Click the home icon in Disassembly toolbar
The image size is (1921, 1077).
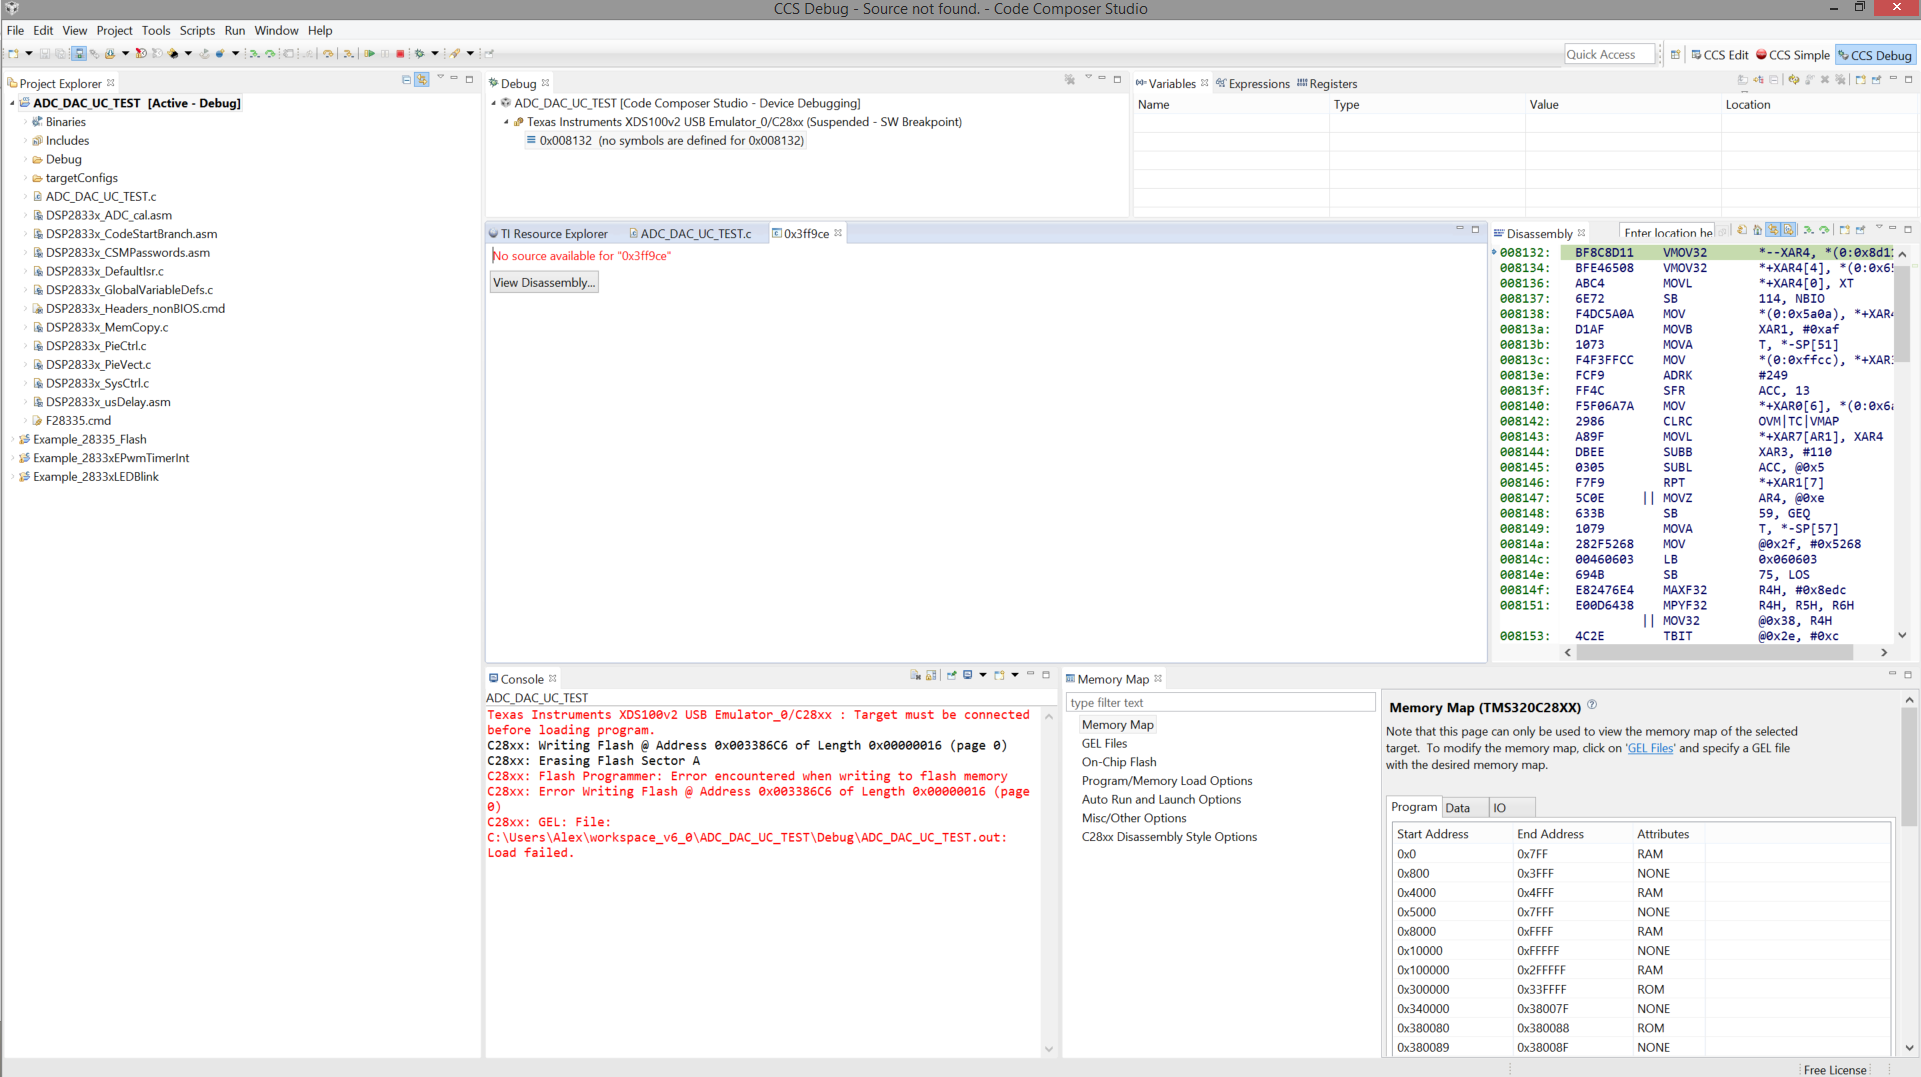click(x=1757, y=230)
